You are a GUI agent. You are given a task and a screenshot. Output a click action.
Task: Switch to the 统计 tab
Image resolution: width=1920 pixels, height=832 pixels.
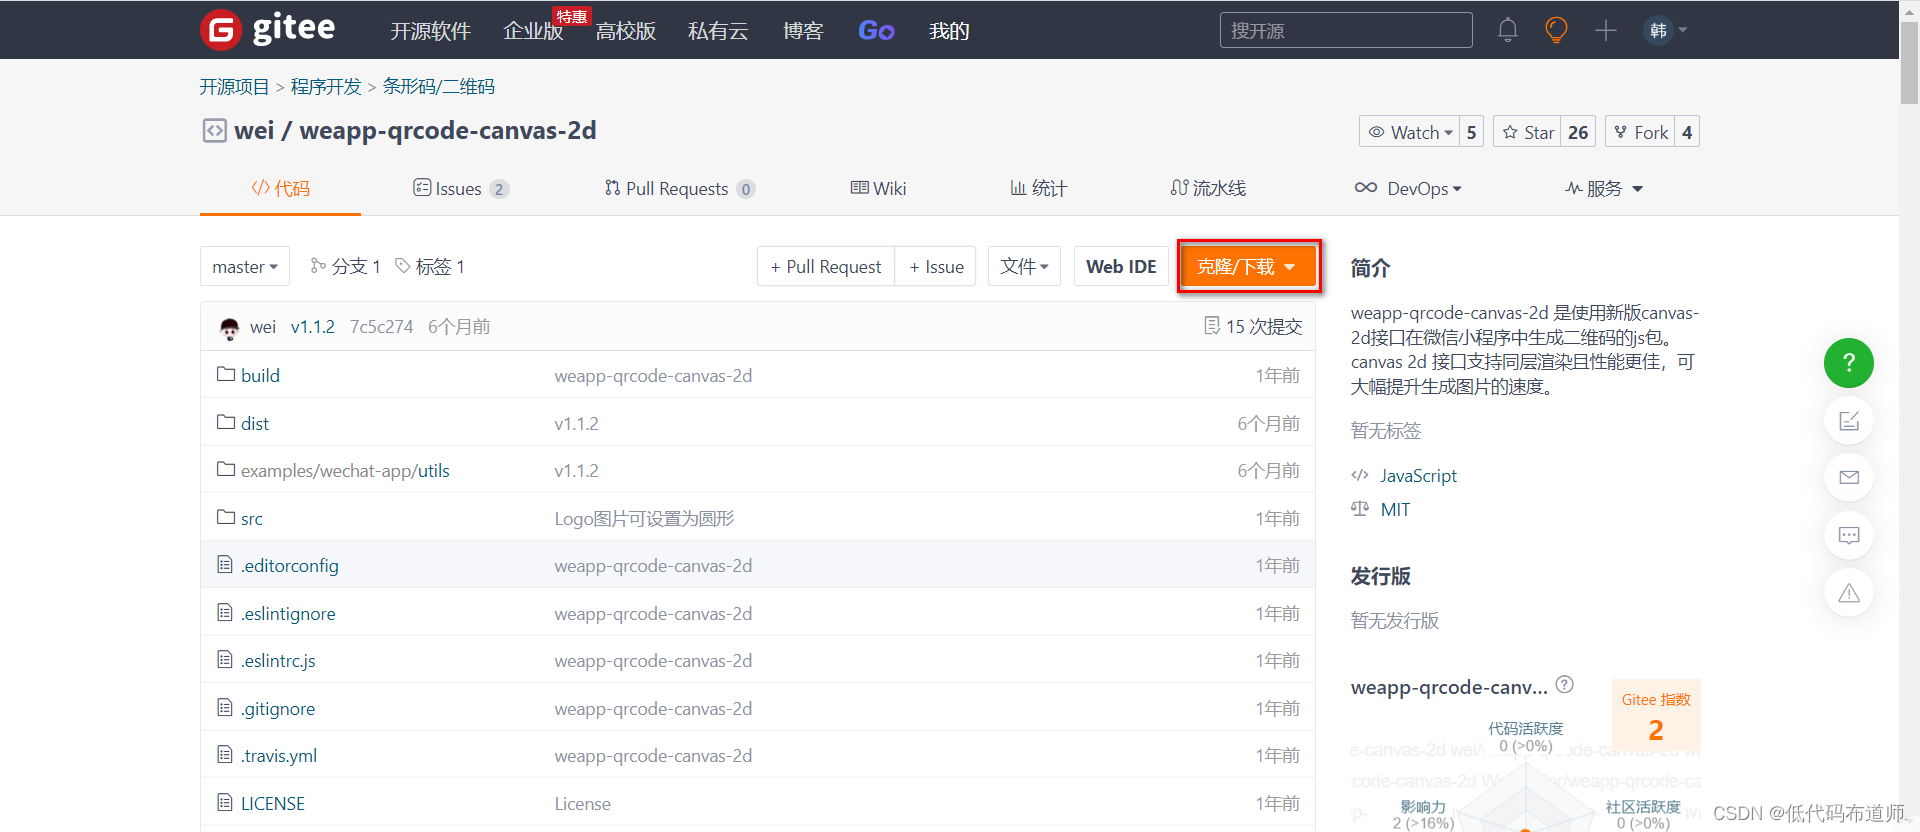tap(1038, 188)
